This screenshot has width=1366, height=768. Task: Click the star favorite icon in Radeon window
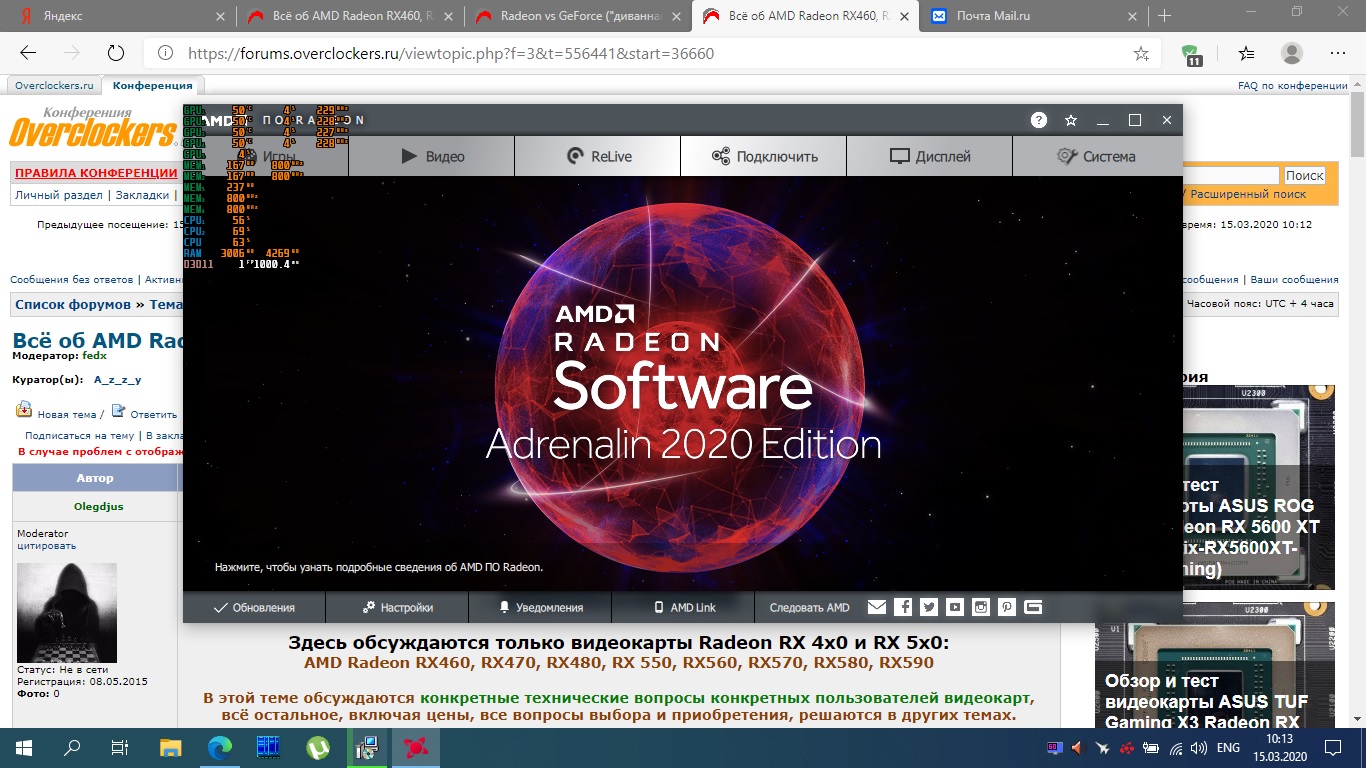click(x=1071, y=120)
